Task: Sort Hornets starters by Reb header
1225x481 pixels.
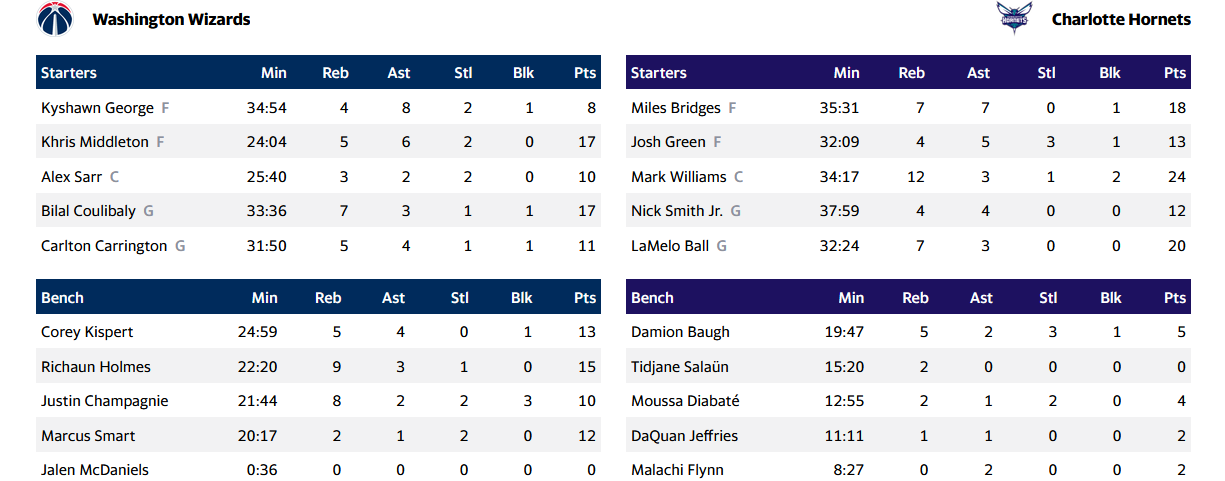Action: [911, 73]
